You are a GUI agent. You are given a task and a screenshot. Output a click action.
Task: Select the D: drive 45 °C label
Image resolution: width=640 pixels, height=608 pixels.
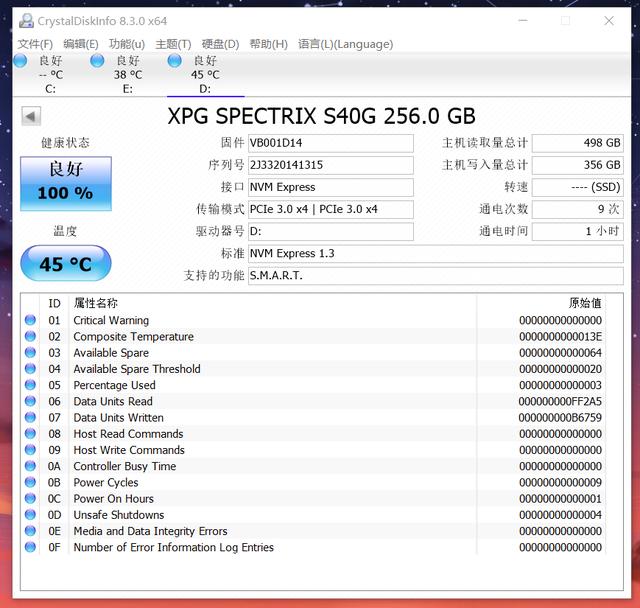205,75
